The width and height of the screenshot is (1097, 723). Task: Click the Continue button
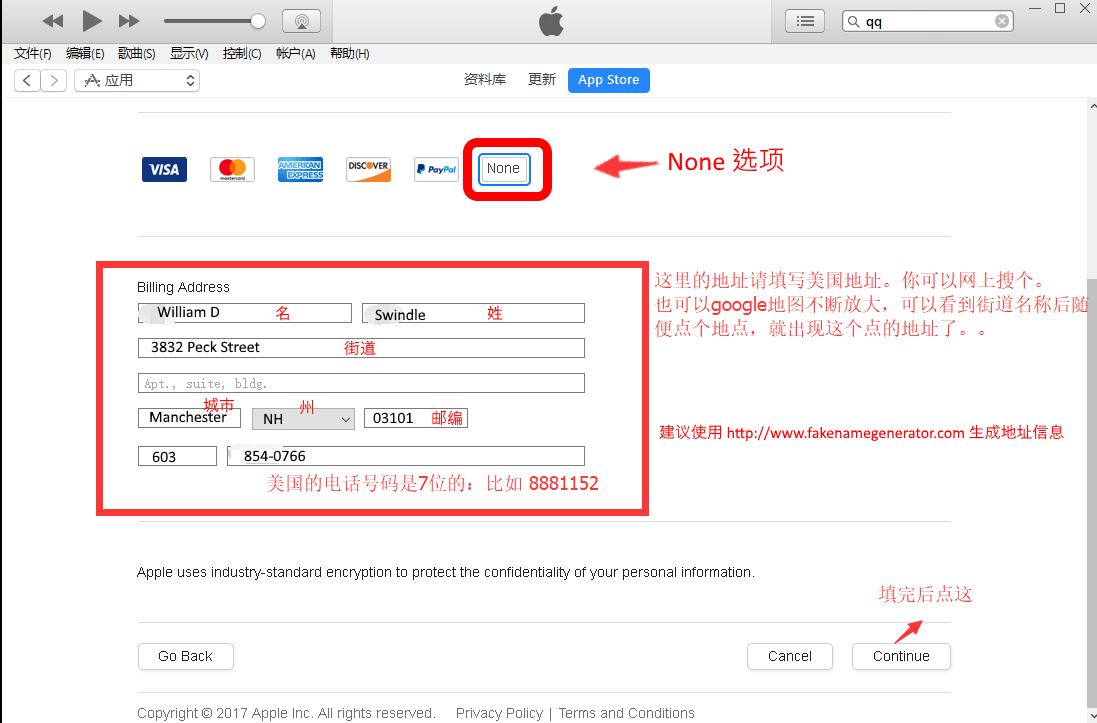(901, 656)
